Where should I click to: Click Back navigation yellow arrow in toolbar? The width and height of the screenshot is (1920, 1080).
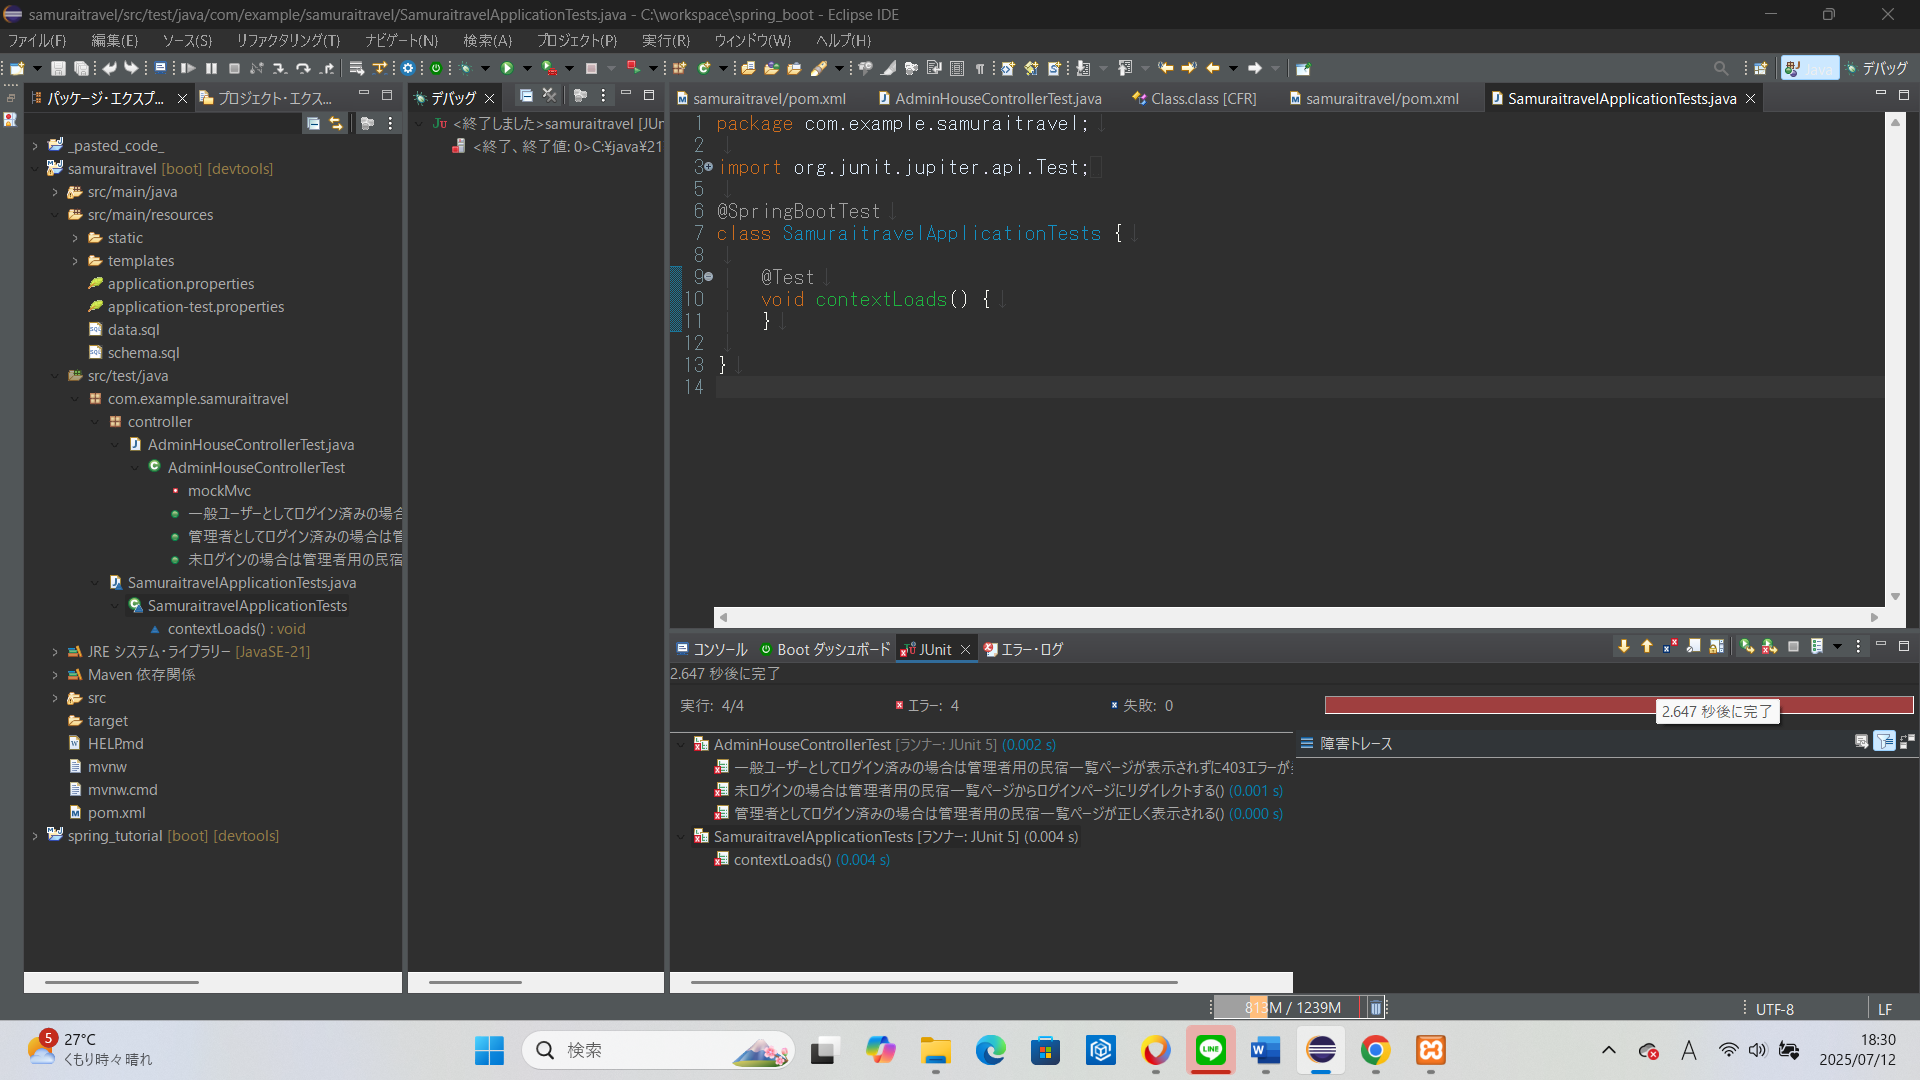[x=1213, y=68]
